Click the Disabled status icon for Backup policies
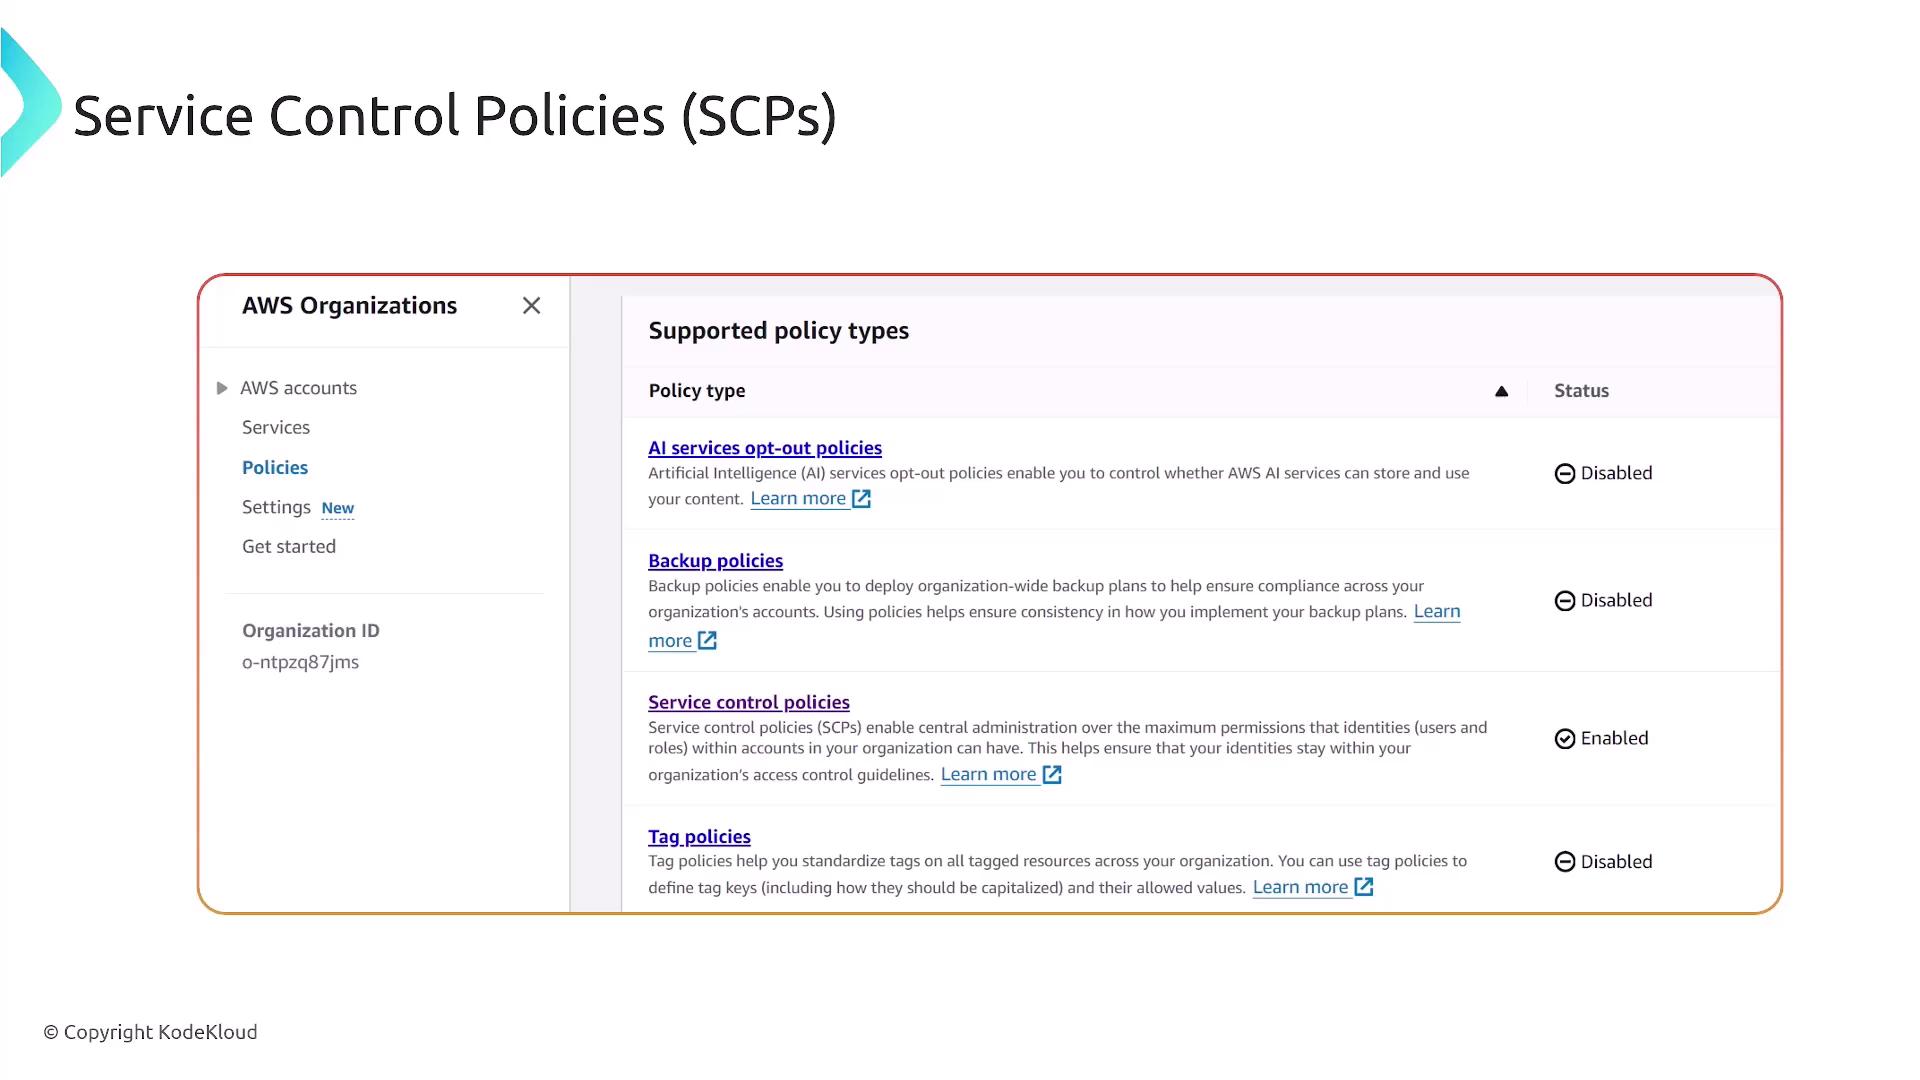The image size is (1920, 1080). pos(1565,601)
